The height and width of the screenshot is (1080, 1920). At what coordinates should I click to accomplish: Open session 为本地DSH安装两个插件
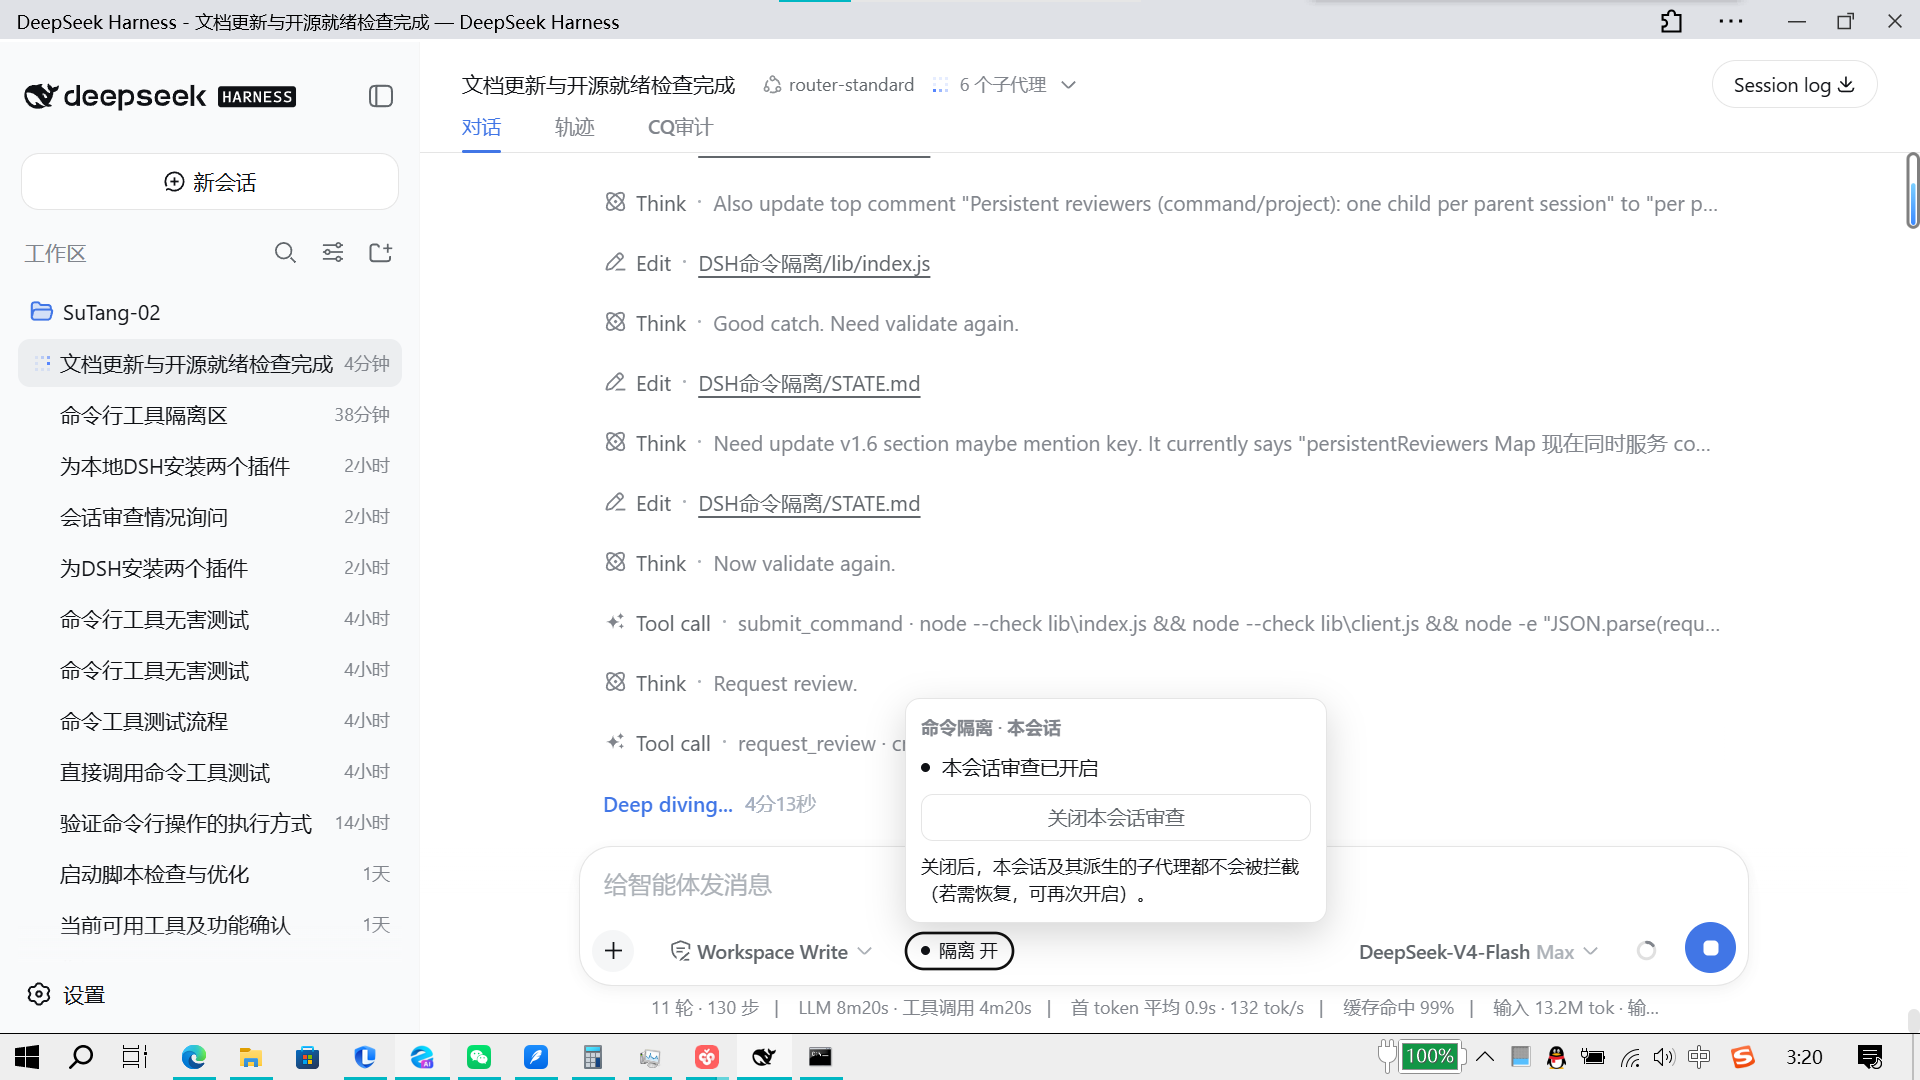(210, 466)
